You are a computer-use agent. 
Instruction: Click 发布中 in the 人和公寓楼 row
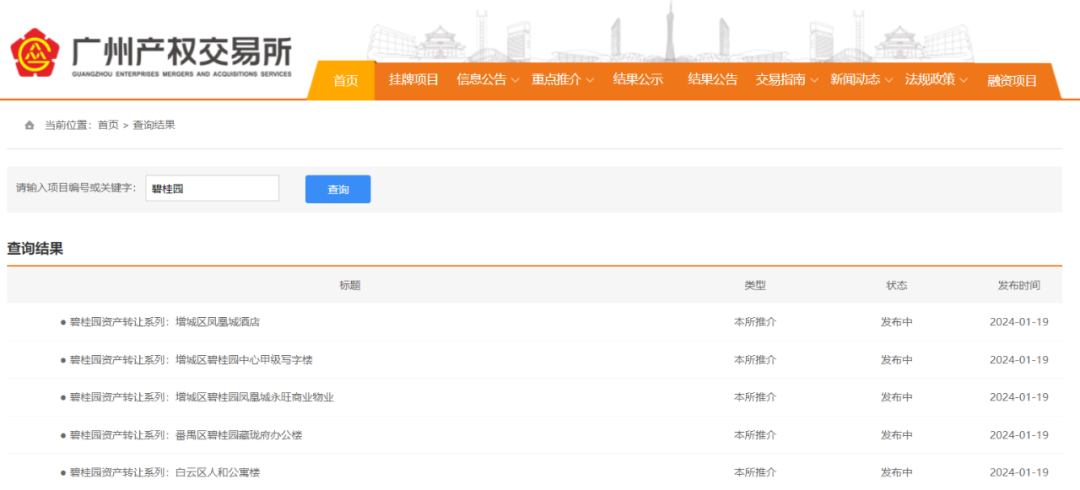click(897, 473)
